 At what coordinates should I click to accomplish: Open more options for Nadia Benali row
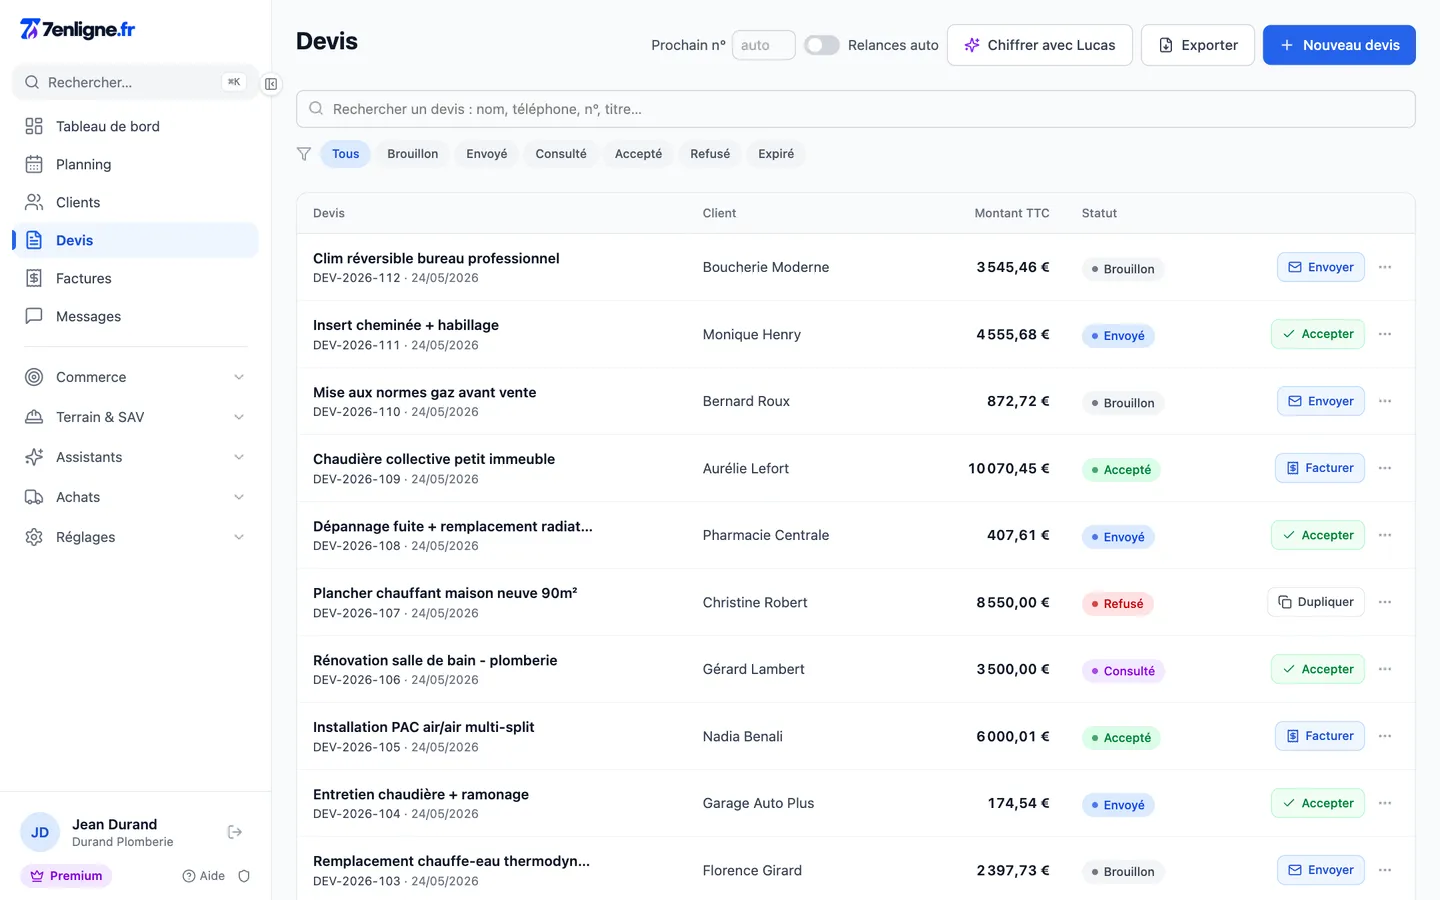tap(1385, 736)
